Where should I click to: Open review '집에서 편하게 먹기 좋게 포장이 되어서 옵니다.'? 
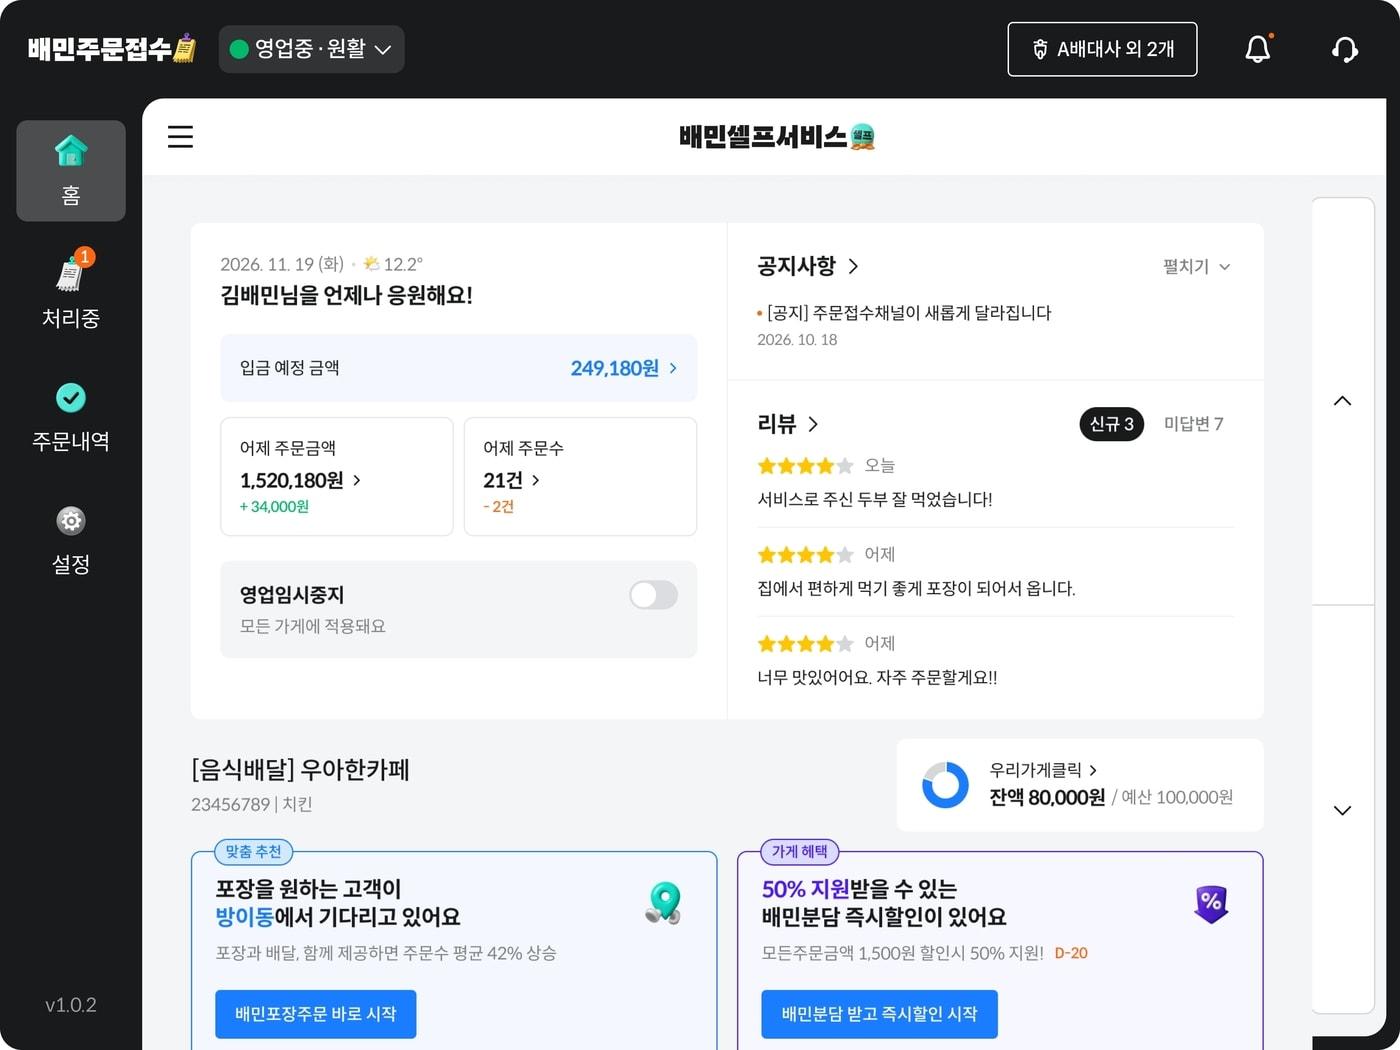(916, 588)
